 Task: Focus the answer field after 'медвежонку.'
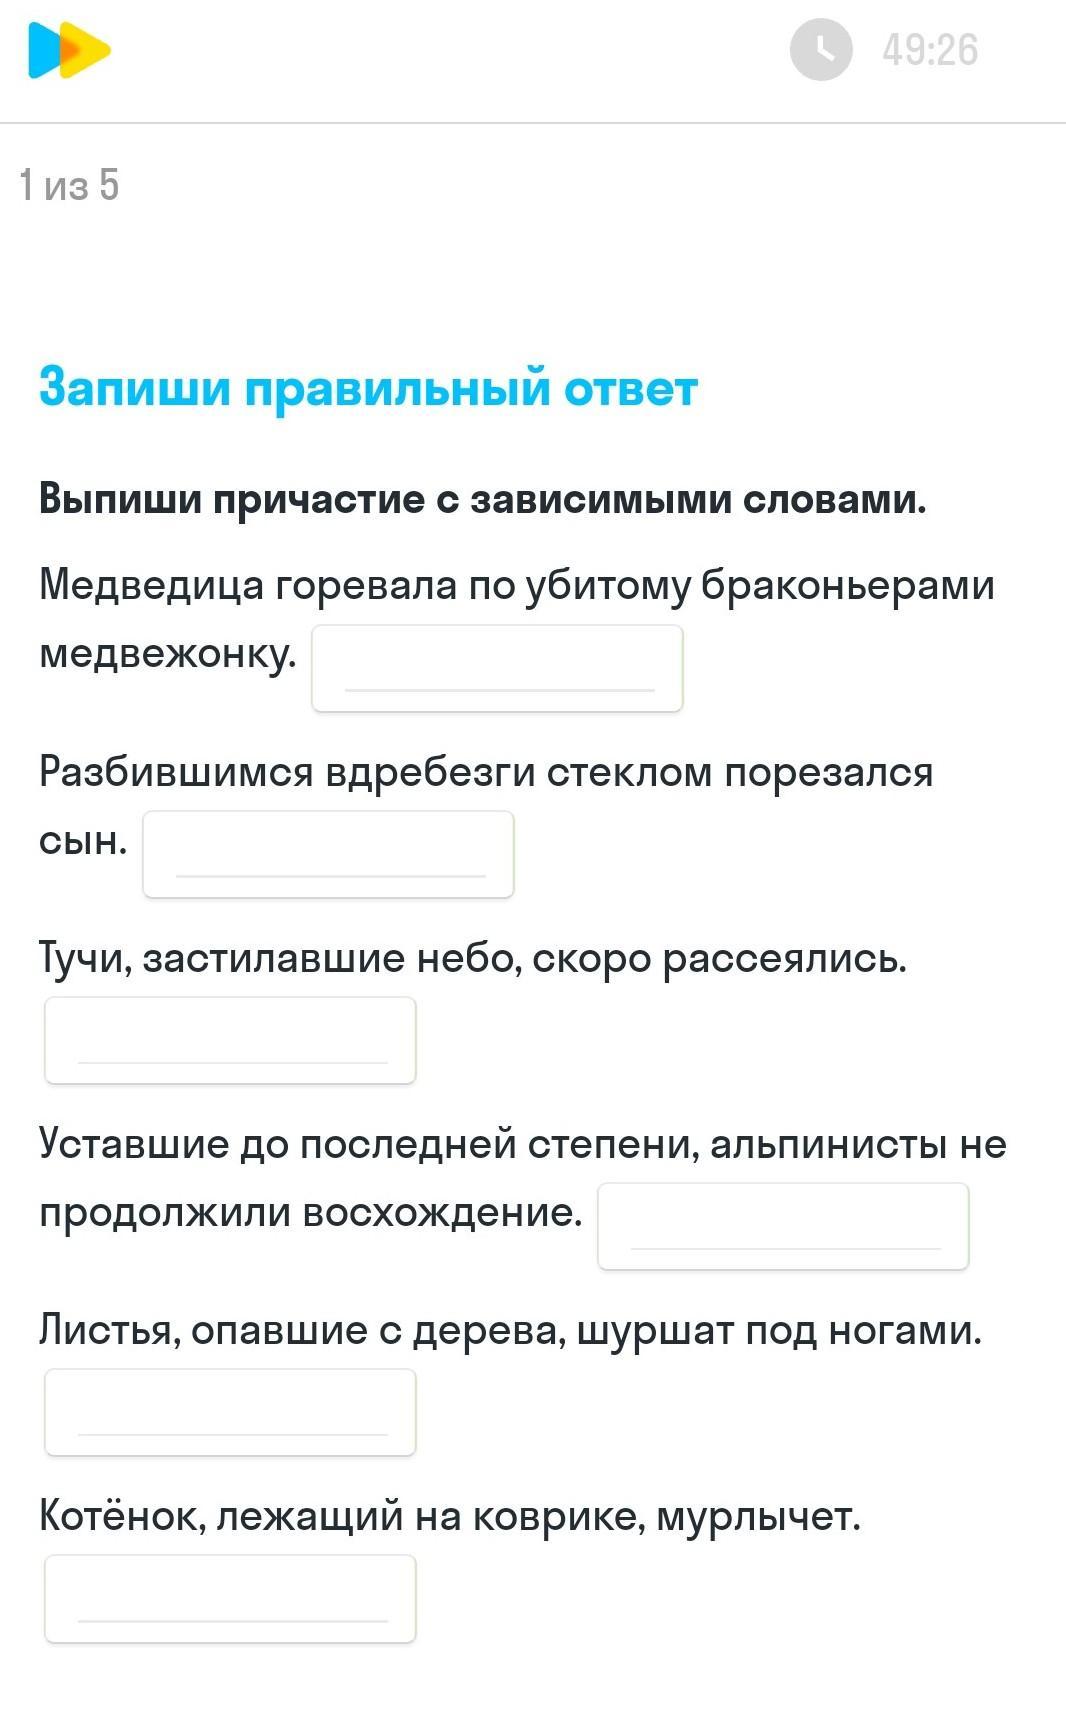(x=497, y=668)
